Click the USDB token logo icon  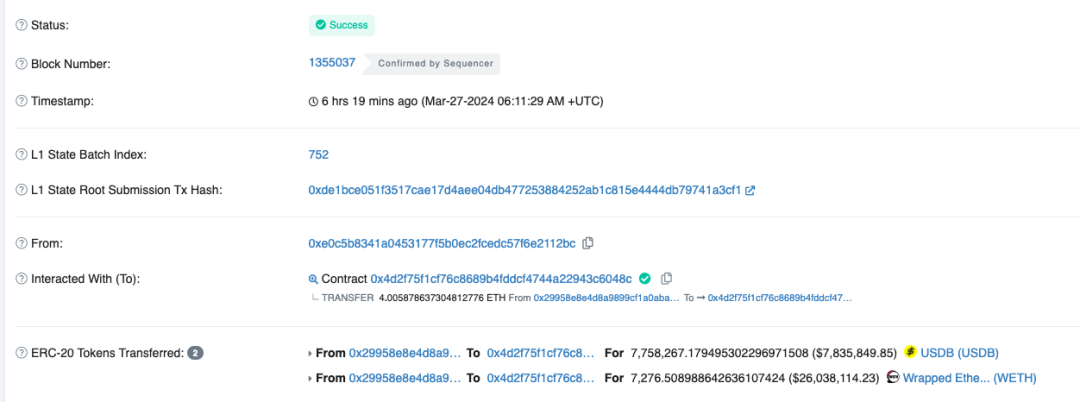click(x=911, y=352)
